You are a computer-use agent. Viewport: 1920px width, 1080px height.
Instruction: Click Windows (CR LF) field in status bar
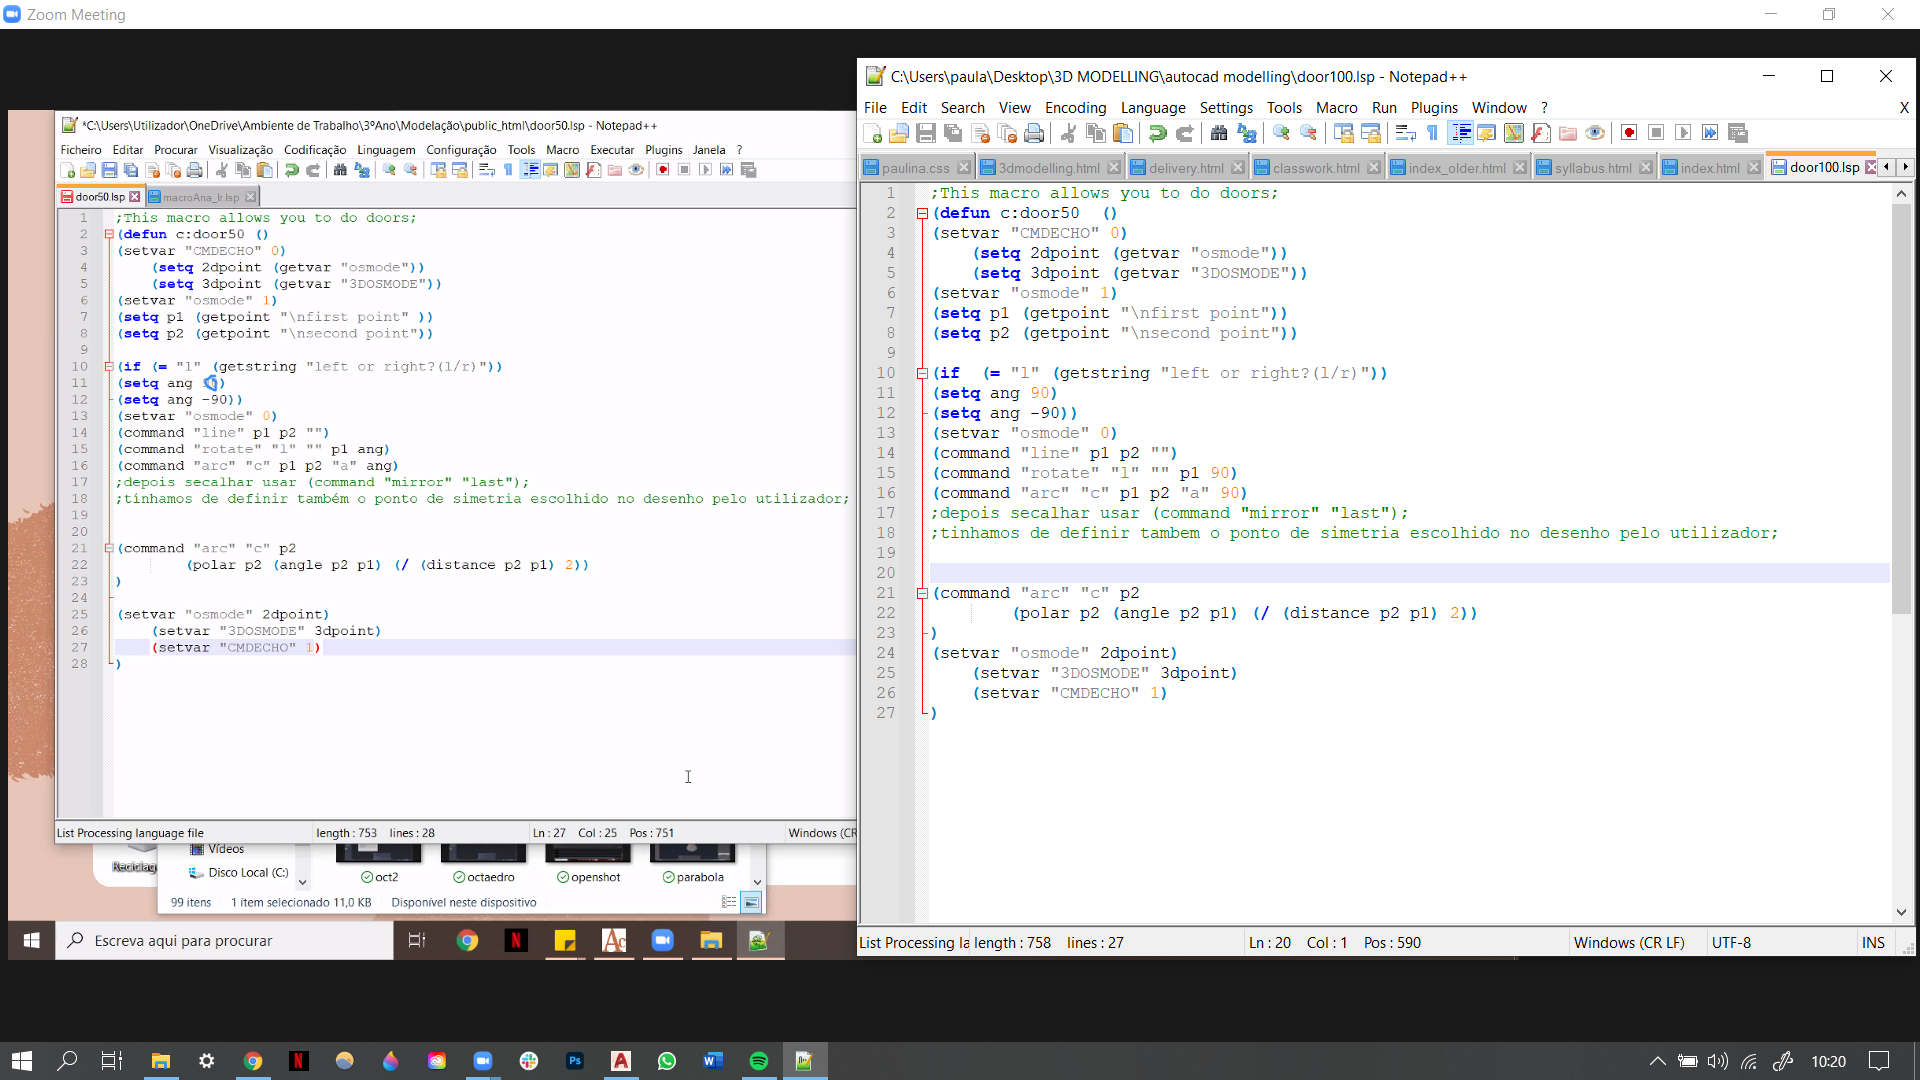(x=1629, y=943)
